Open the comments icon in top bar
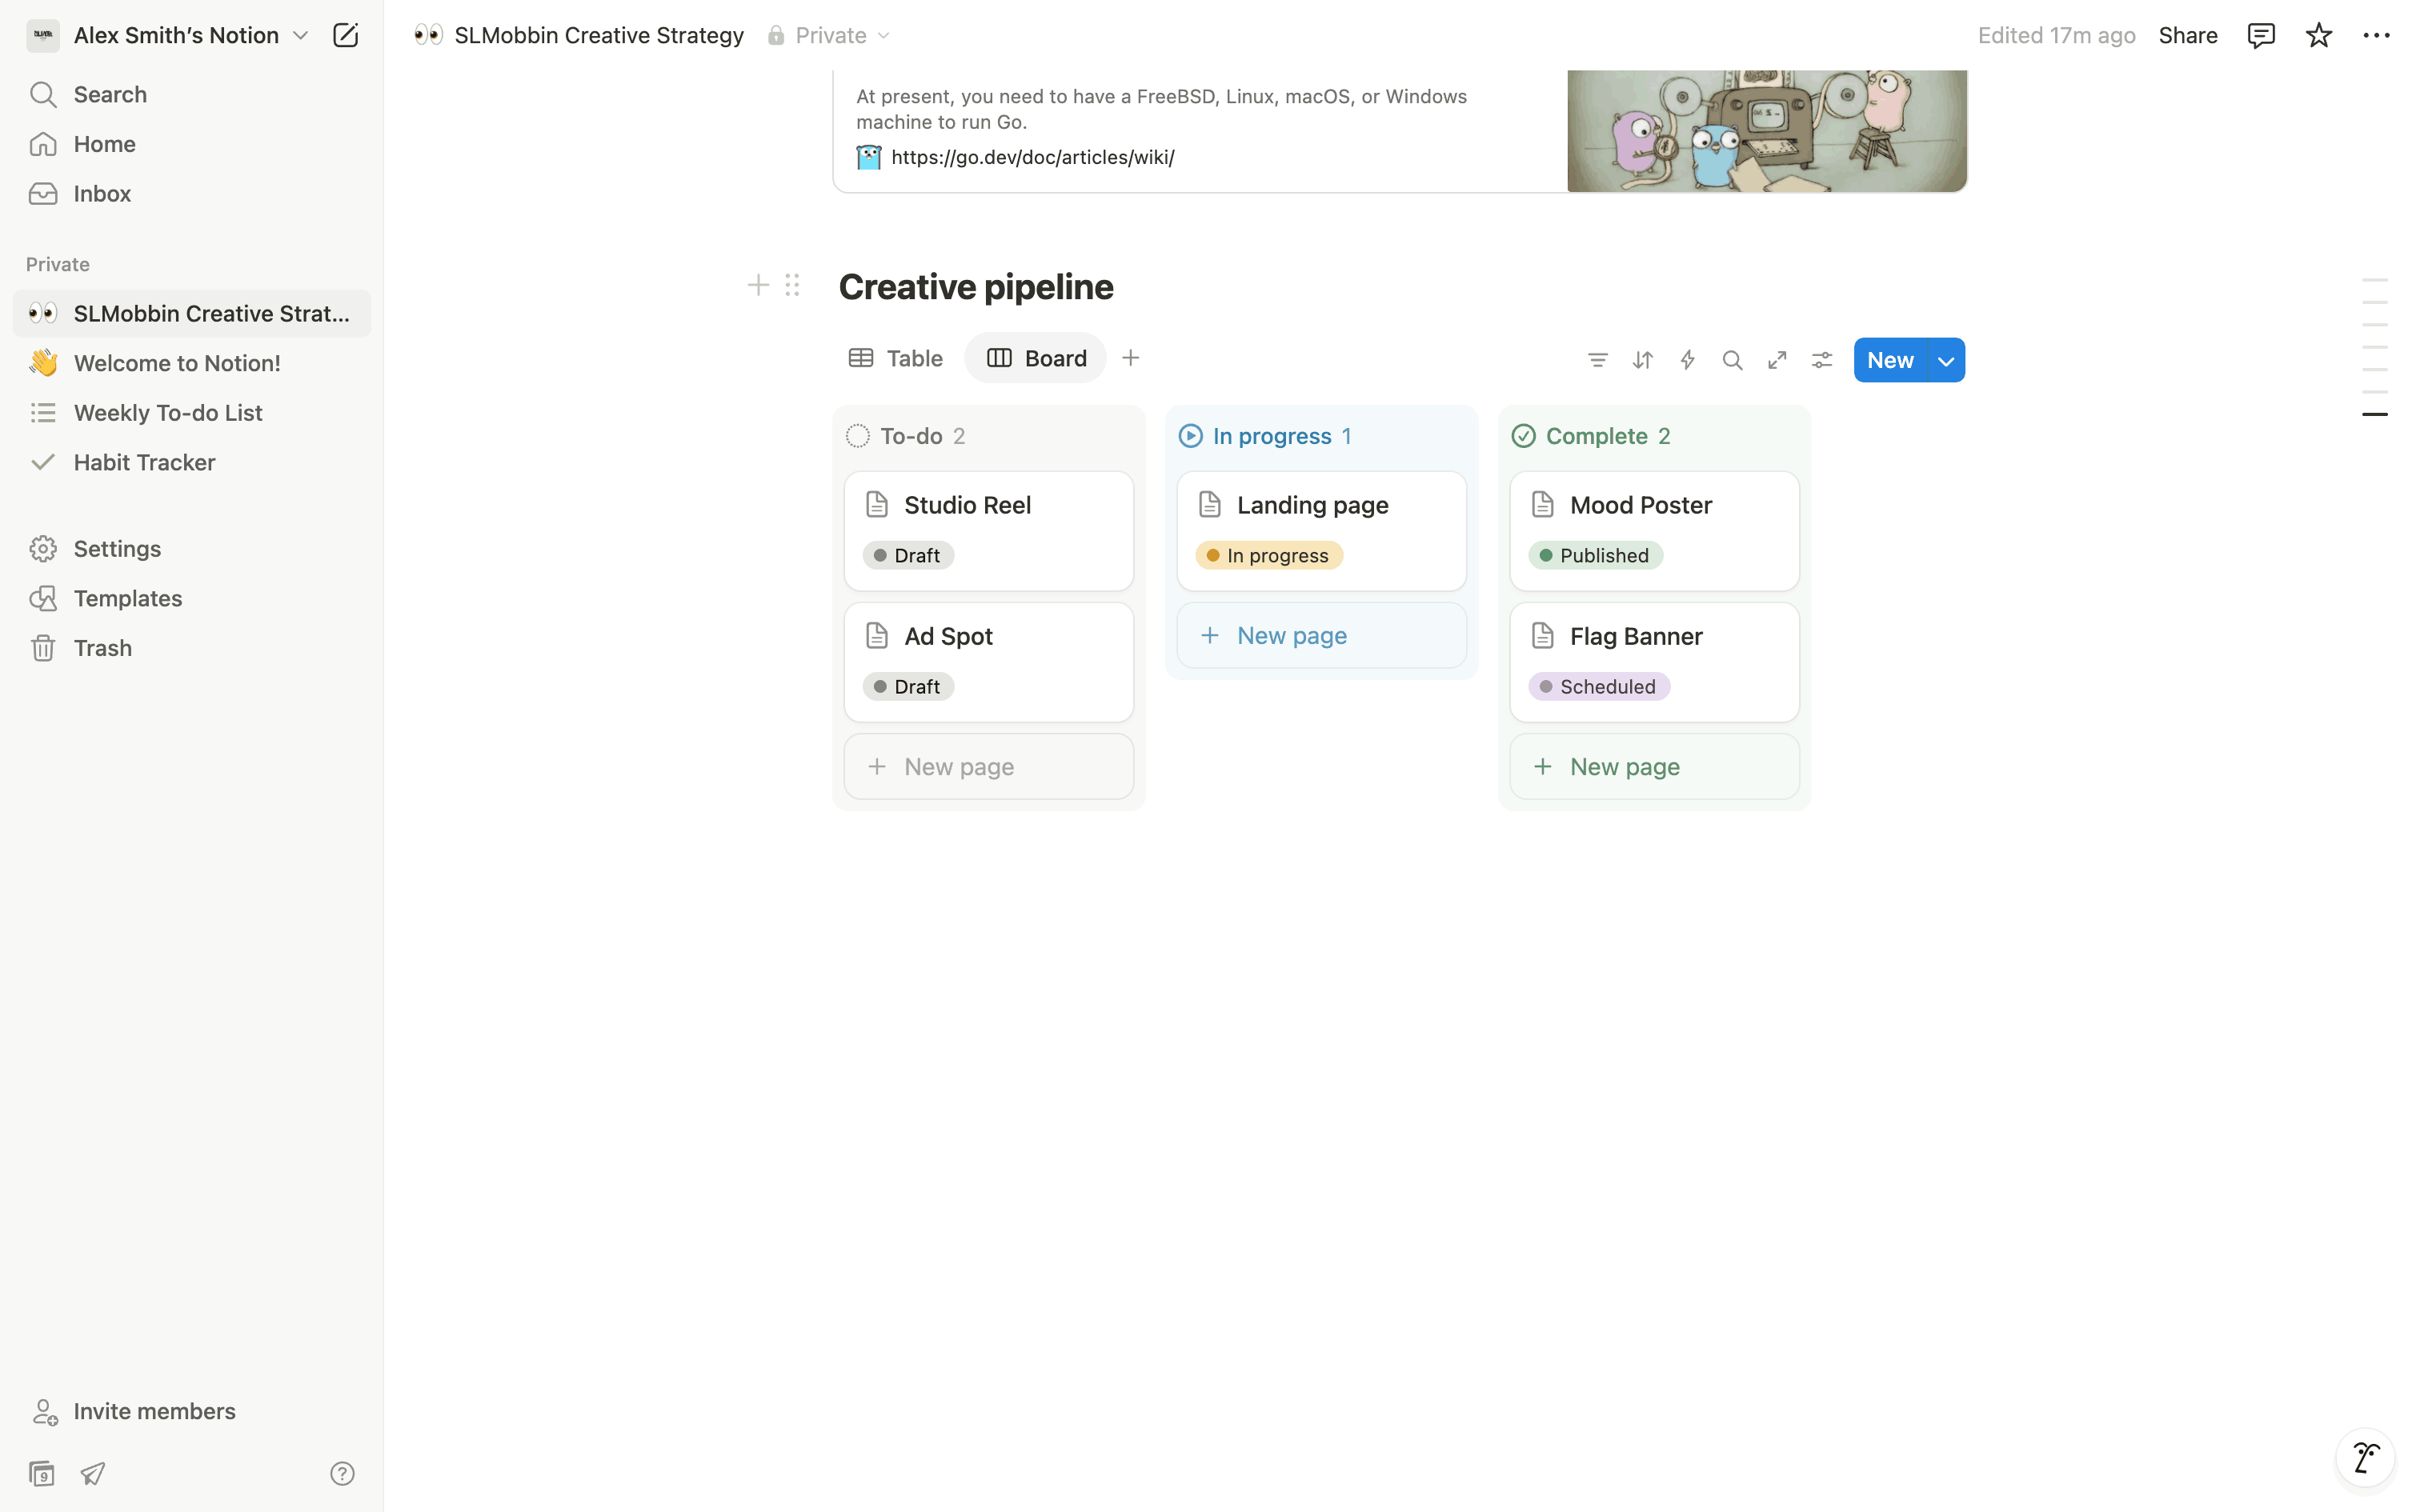This screenshot has width=2420, height=1512. (x=2260, y=36)
